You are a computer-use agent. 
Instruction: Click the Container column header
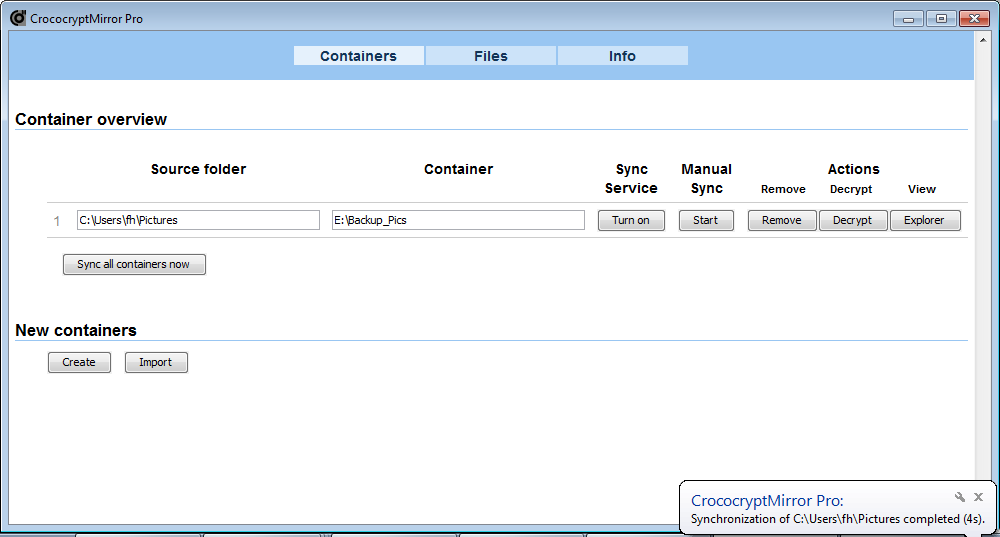coord(459,169)
